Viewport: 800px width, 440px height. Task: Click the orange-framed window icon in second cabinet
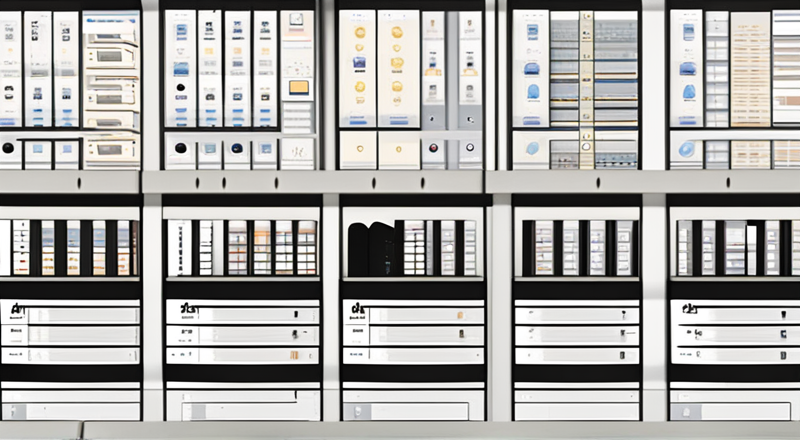click(298, 88)
